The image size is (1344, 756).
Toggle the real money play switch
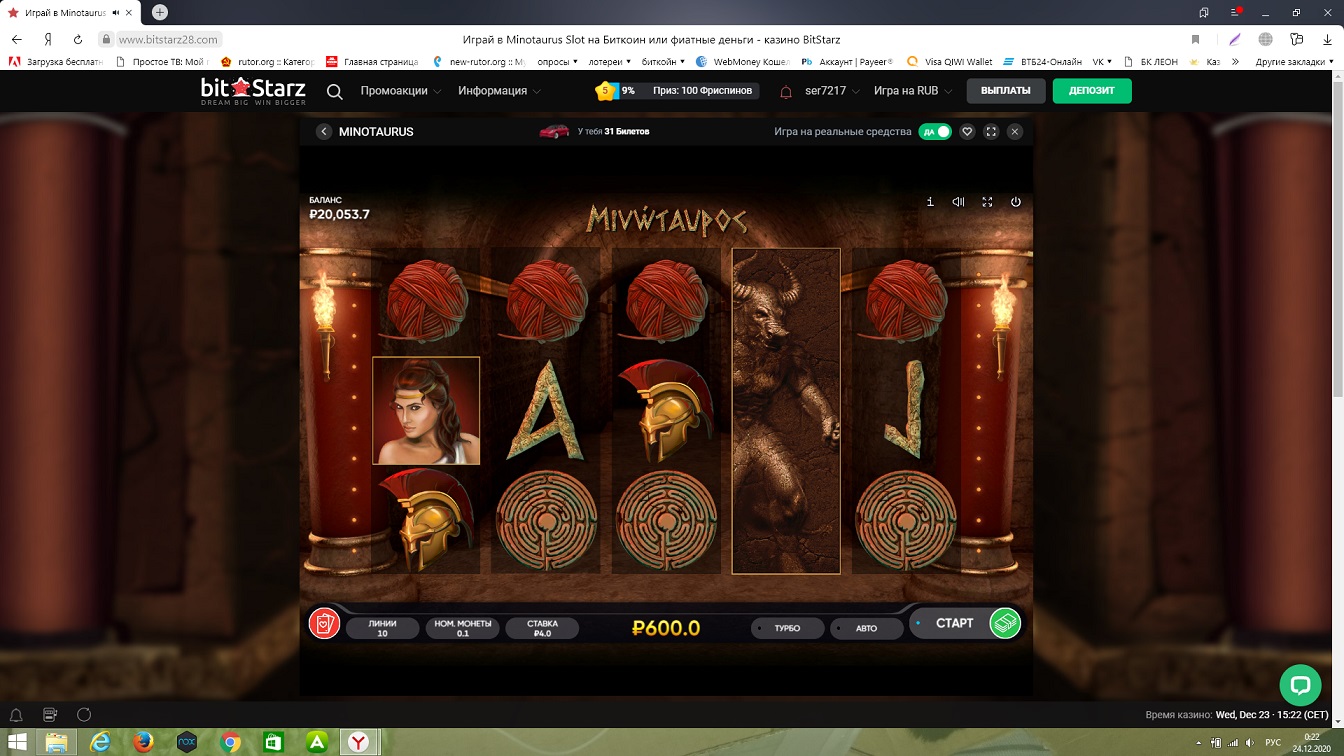935,132
